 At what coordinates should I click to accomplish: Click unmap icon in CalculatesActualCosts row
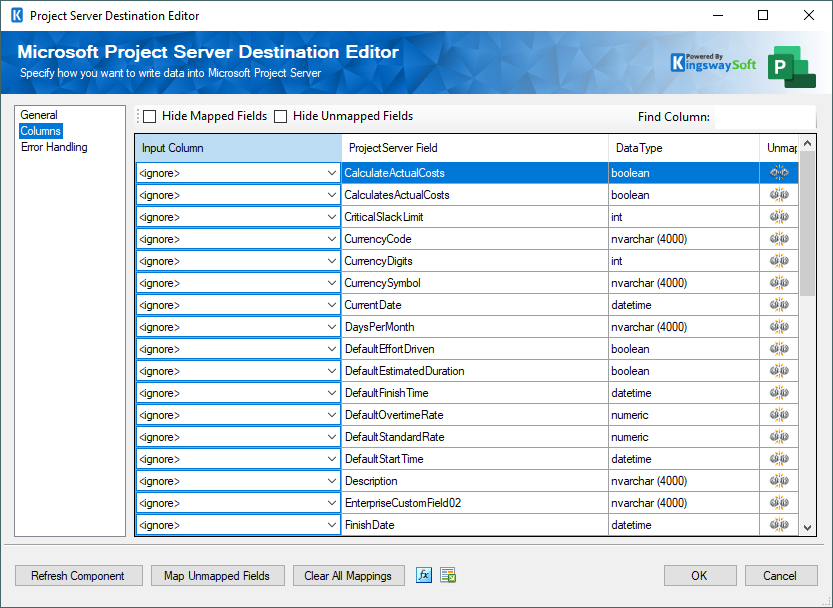pos(779,195)
